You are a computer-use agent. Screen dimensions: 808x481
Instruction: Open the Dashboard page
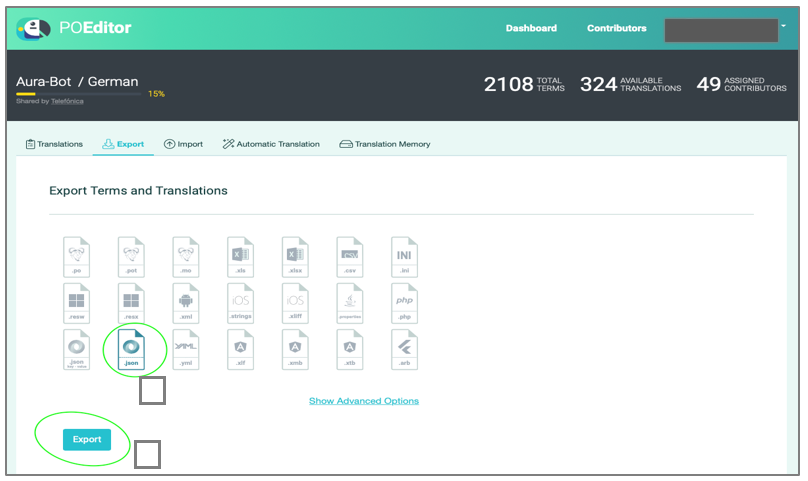pos(531,28)
